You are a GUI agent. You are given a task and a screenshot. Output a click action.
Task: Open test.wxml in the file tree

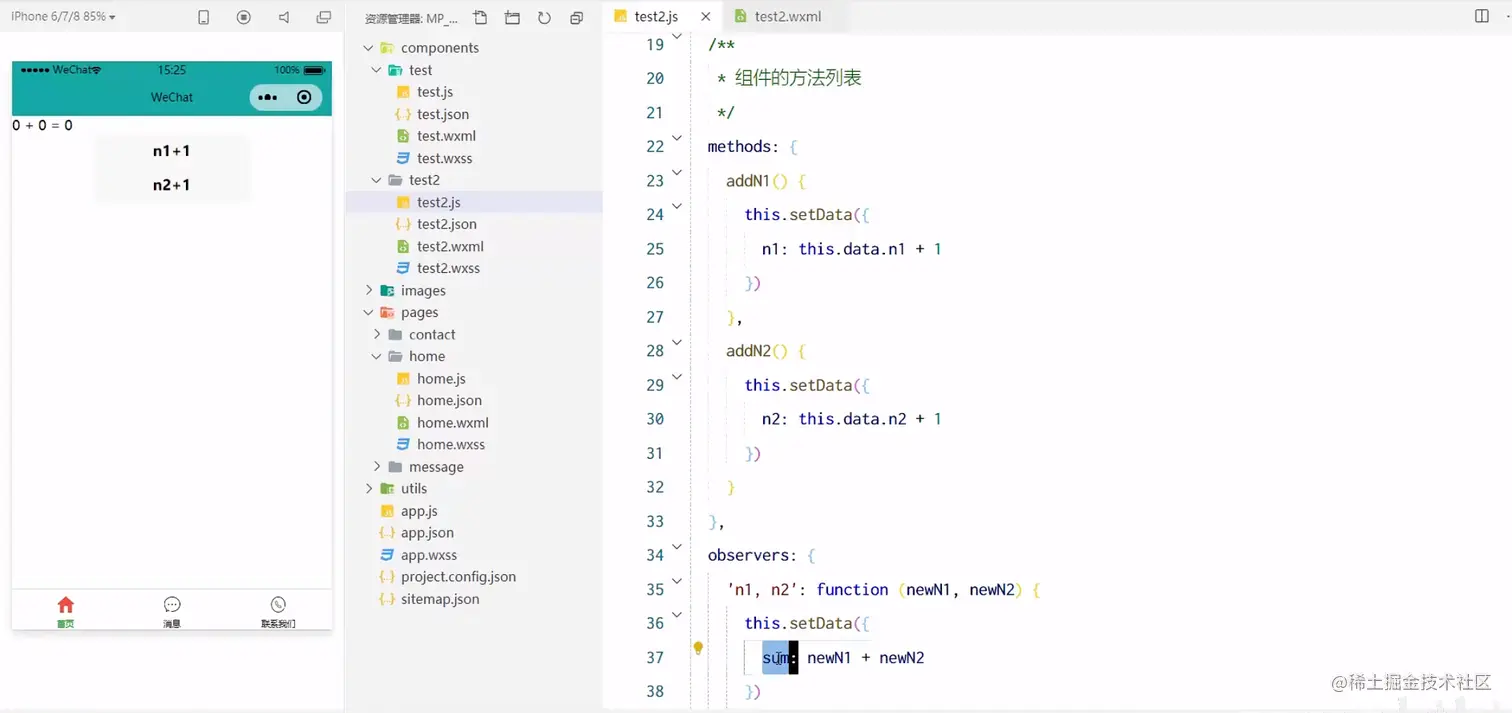(x=446, y=136)
